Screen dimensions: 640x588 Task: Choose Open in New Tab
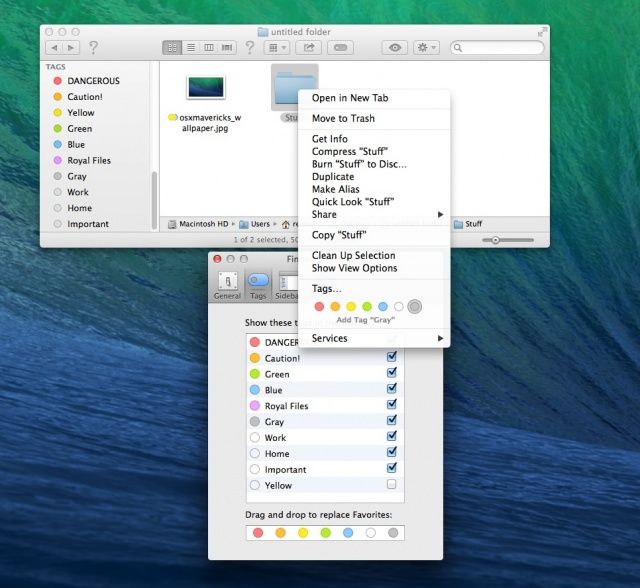pos(374,98)
